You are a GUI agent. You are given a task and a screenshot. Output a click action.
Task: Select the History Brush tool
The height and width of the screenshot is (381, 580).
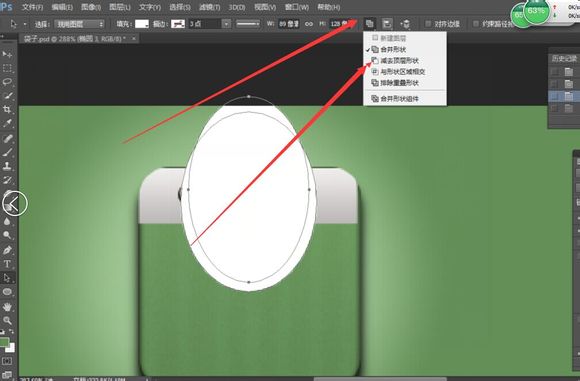(x=7, y=180)
